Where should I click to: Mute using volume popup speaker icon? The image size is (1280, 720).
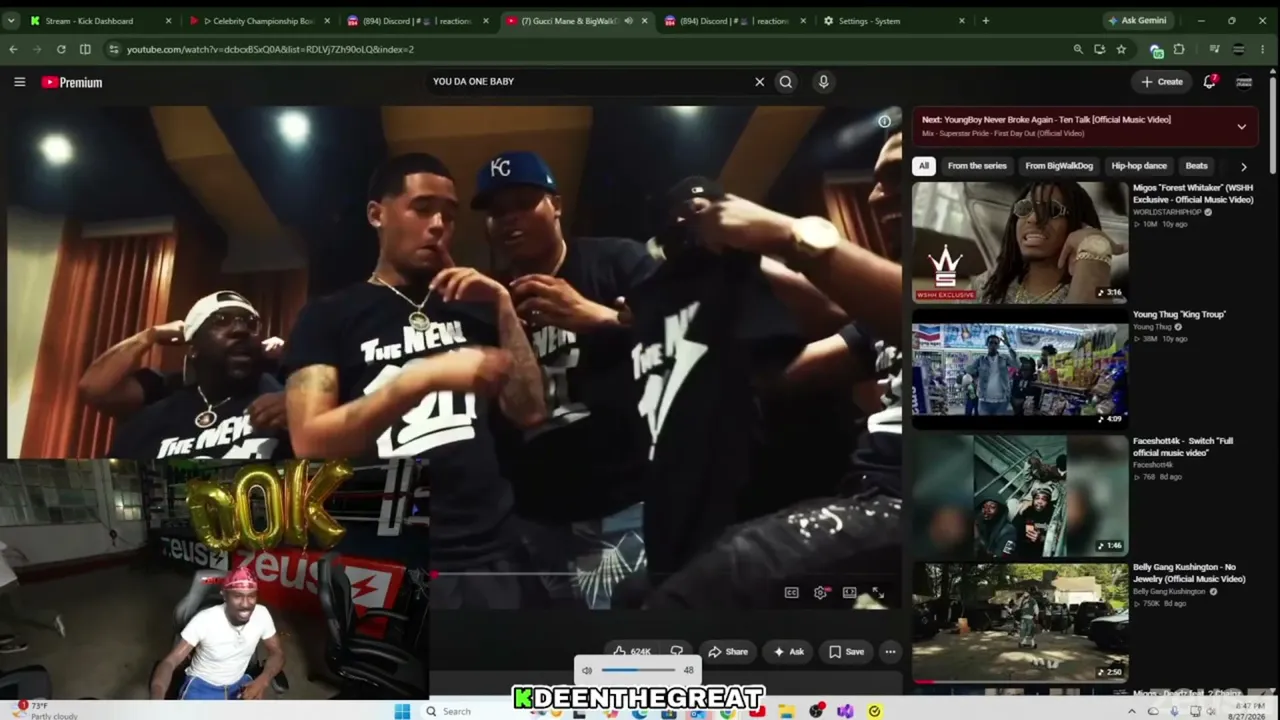click(x=587, y=670)
